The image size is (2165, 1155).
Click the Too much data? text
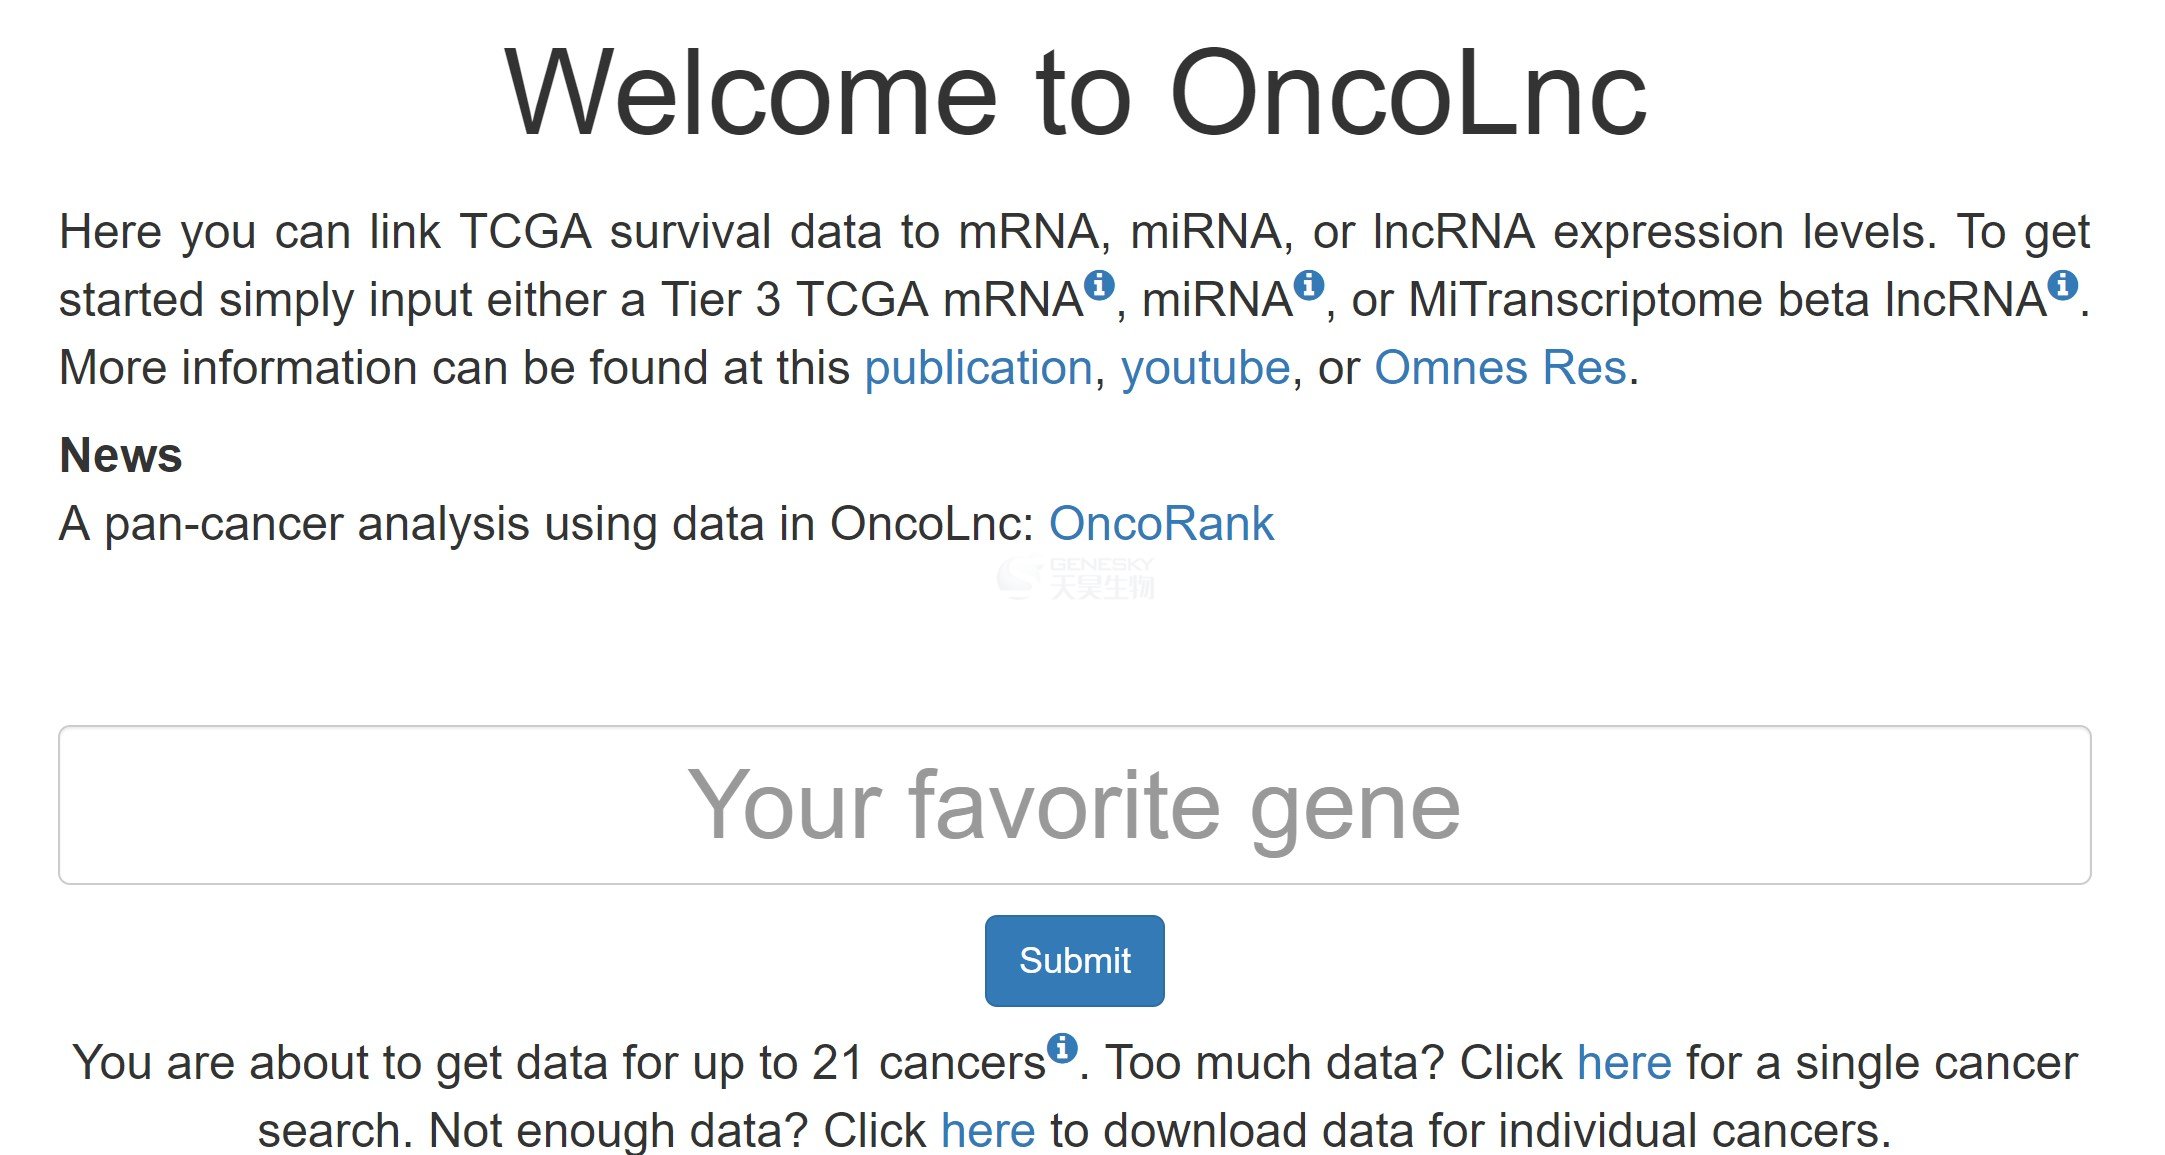pyautogui.click(x=1272, y=1062)
